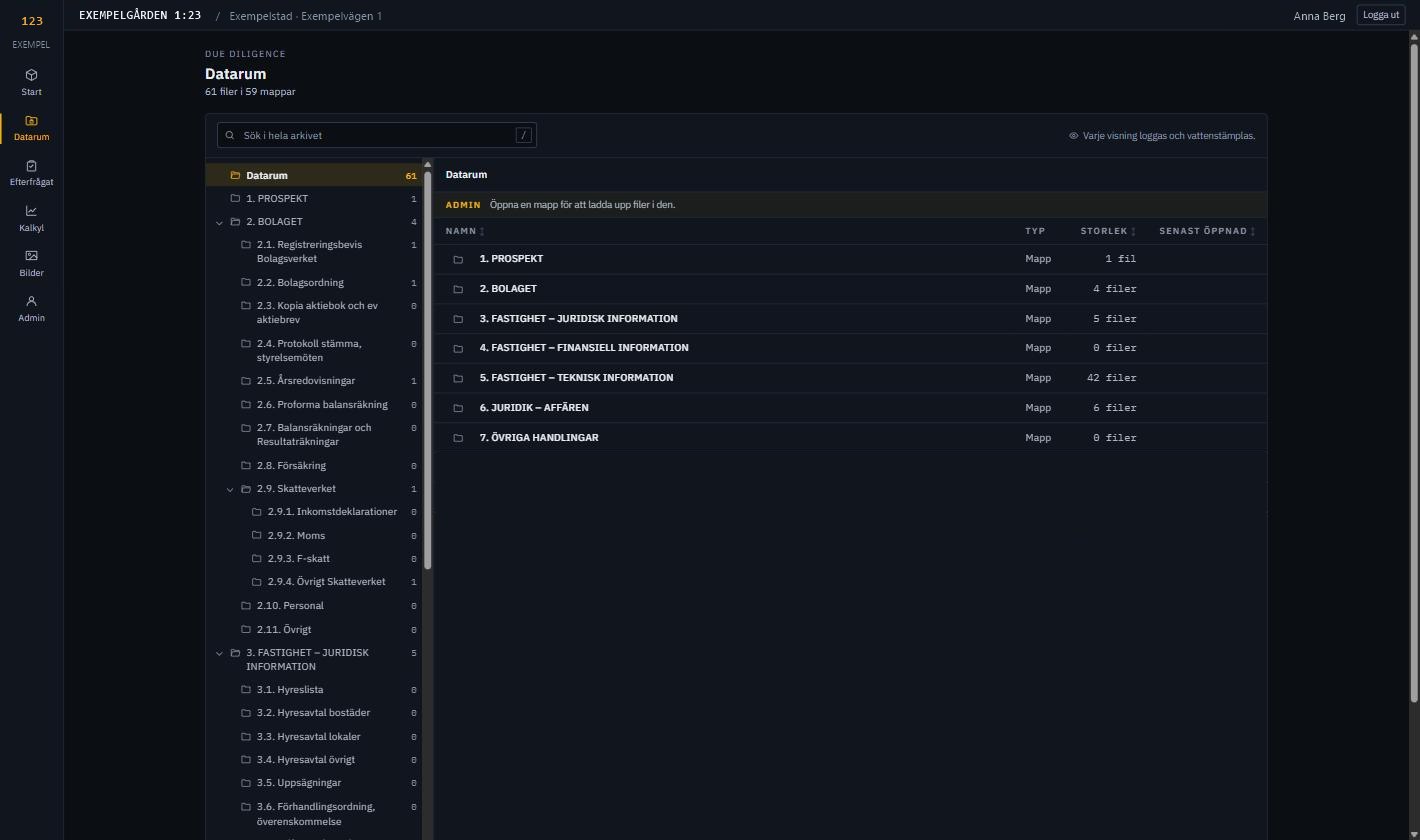
Task: Sort table by STORLEK column
Action: pos(1108,231)
